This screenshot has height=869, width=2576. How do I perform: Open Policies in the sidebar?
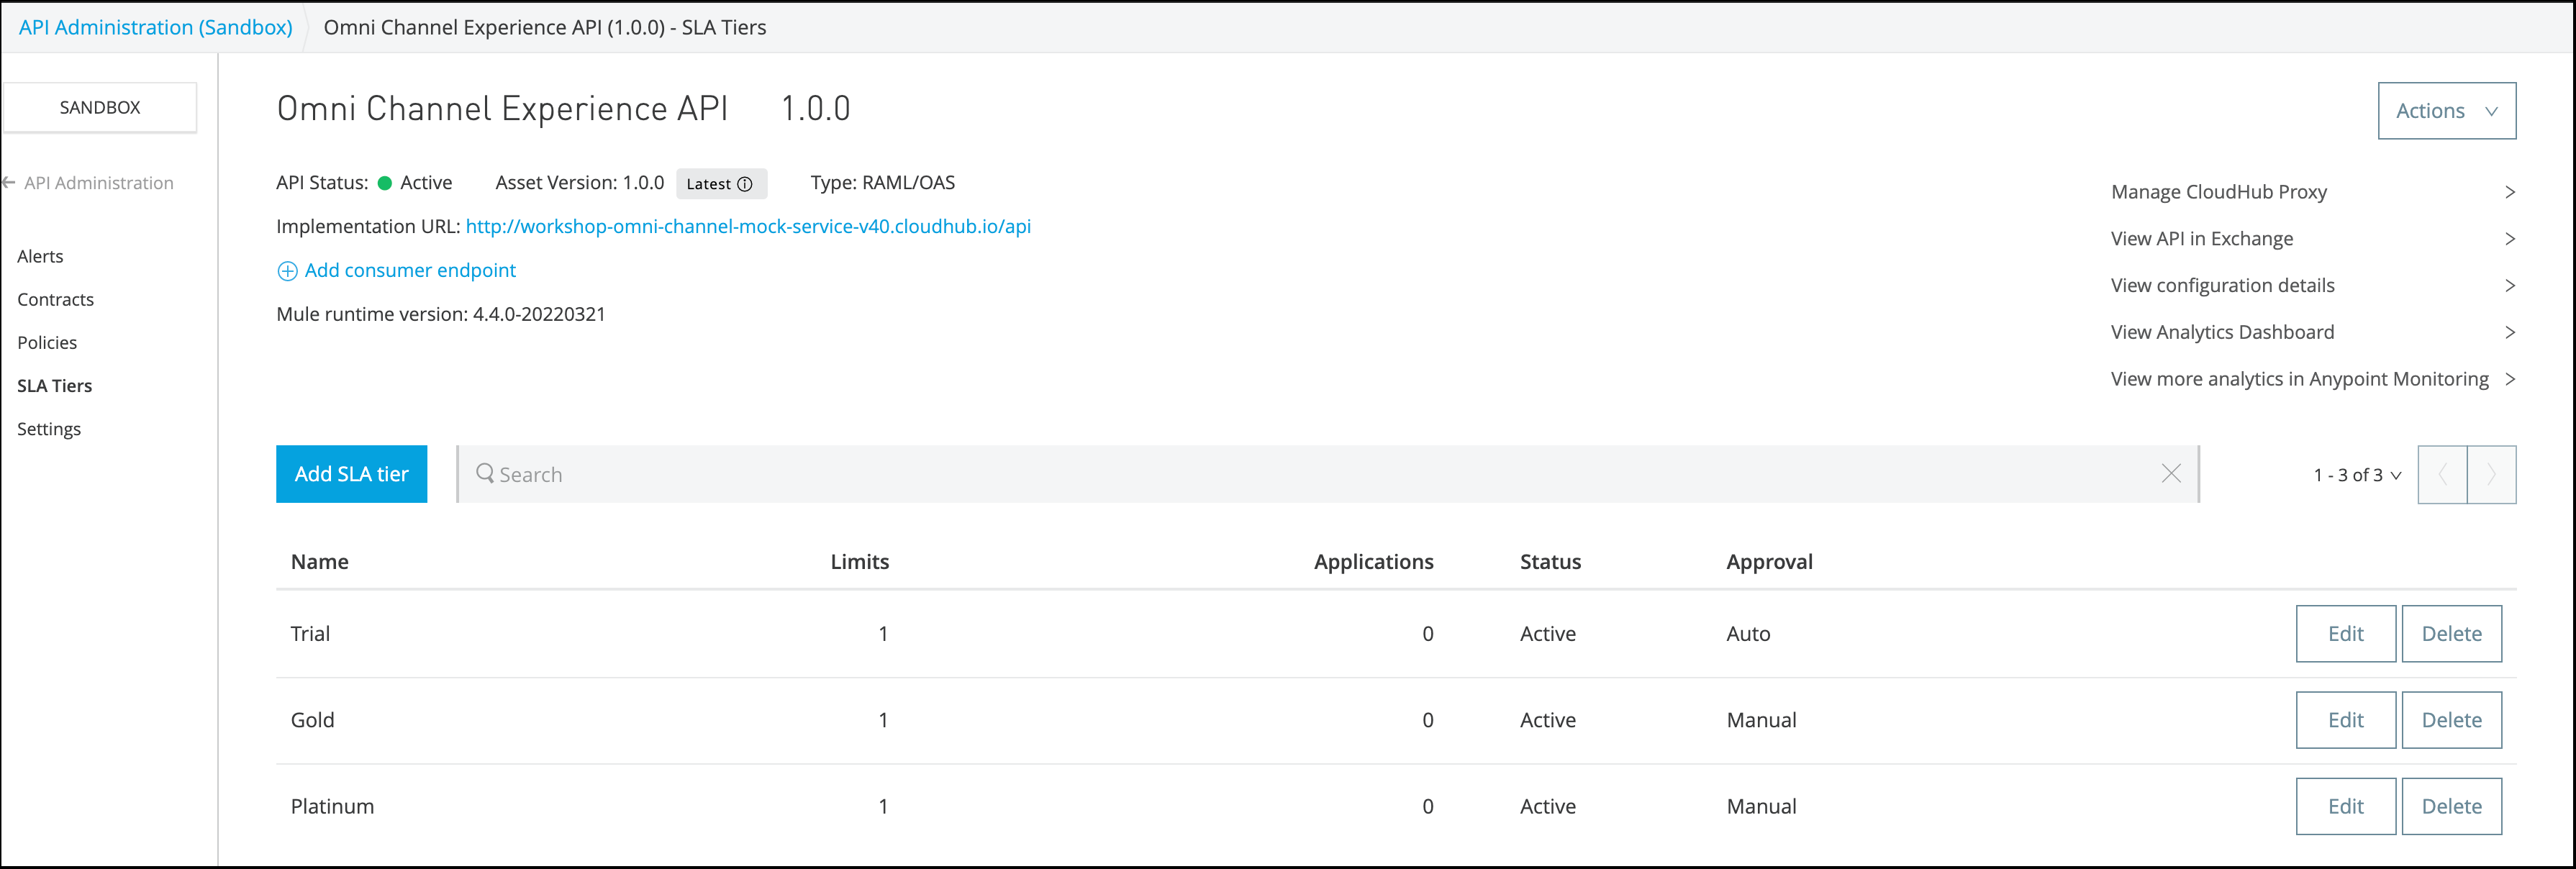click(47, 342)
